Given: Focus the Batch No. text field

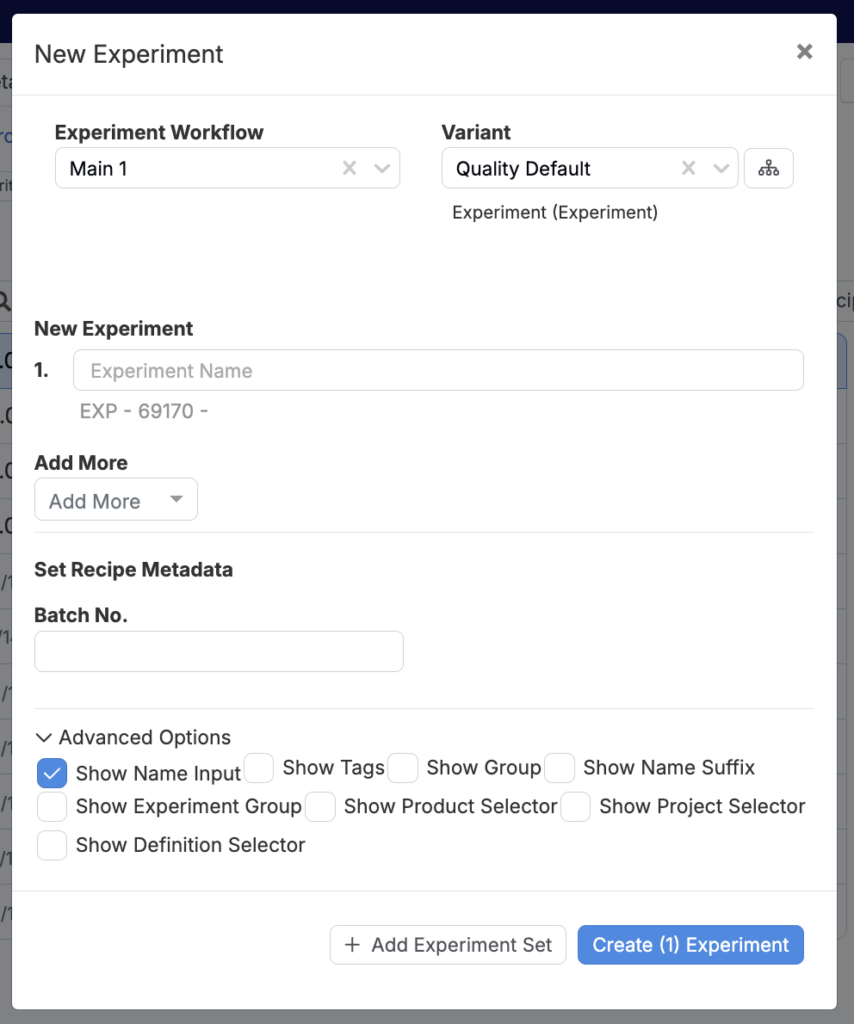Looking at the screenshot, I should (x=219, y=651).
